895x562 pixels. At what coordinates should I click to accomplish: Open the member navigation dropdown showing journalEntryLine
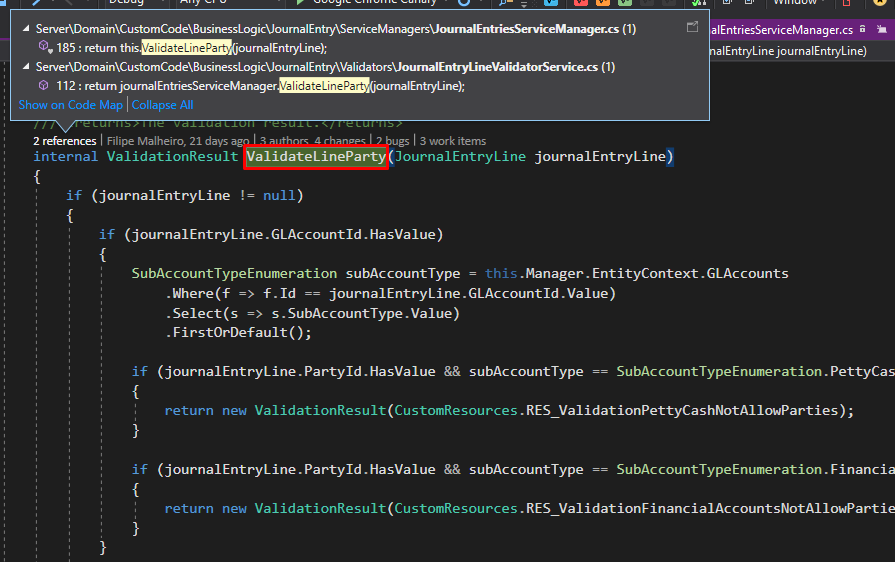point(787,51)
